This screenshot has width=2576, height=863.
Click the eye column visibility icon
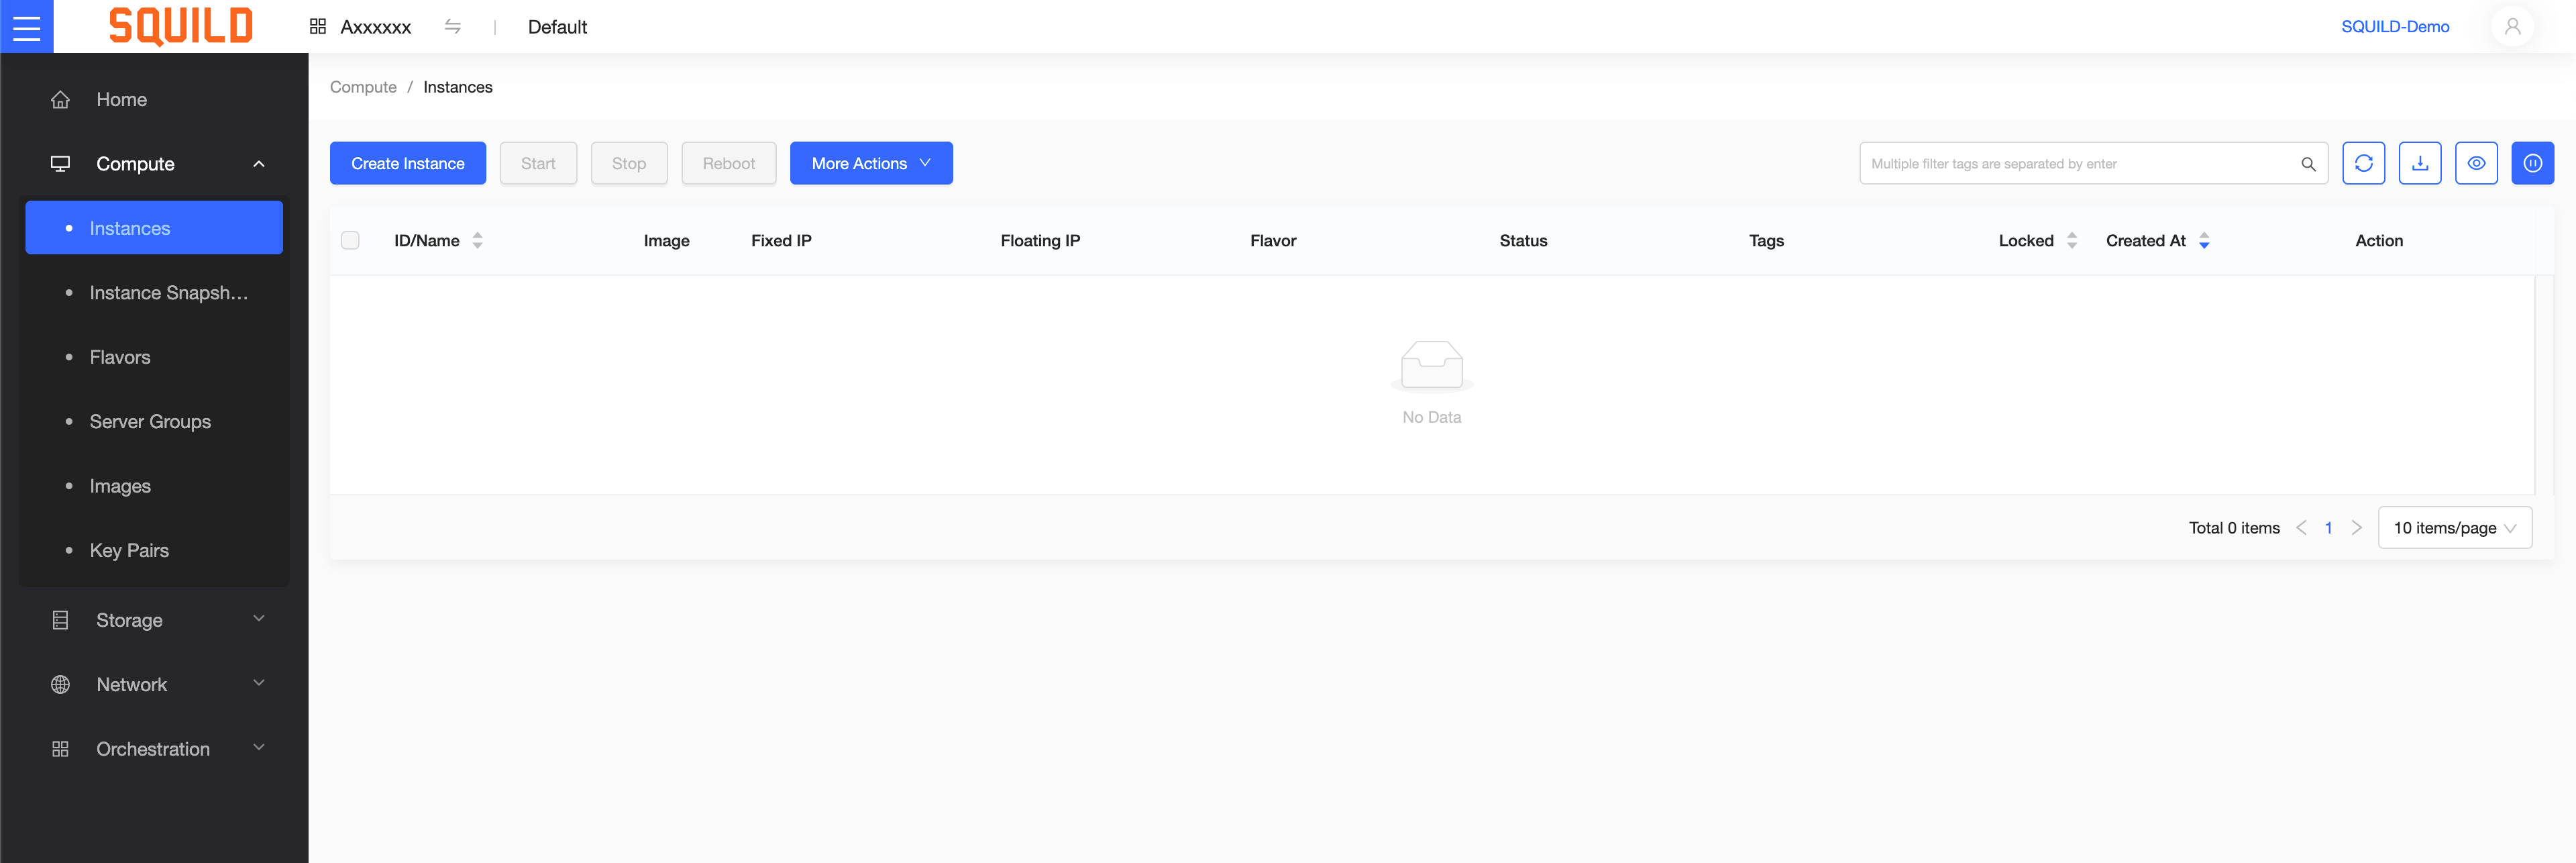[2475, 163]
